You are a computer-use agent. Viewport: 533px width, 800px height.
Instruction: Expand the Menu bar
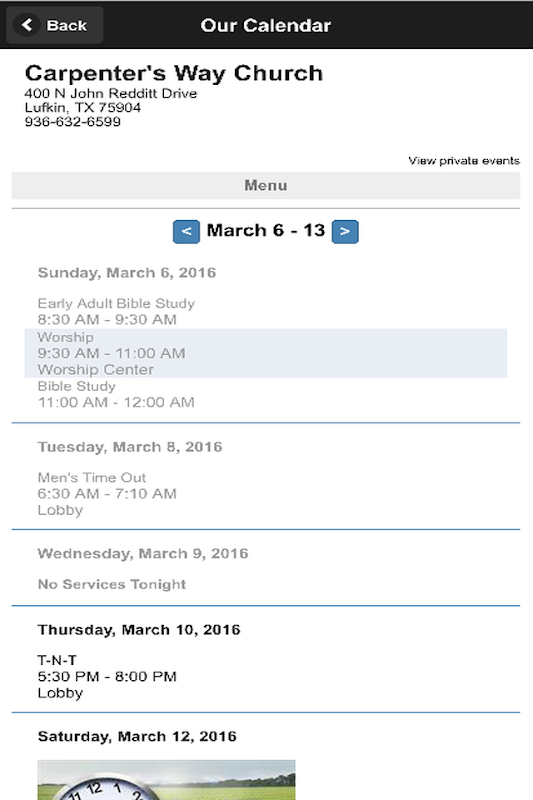pyautogui.click(x=266, y=185)
